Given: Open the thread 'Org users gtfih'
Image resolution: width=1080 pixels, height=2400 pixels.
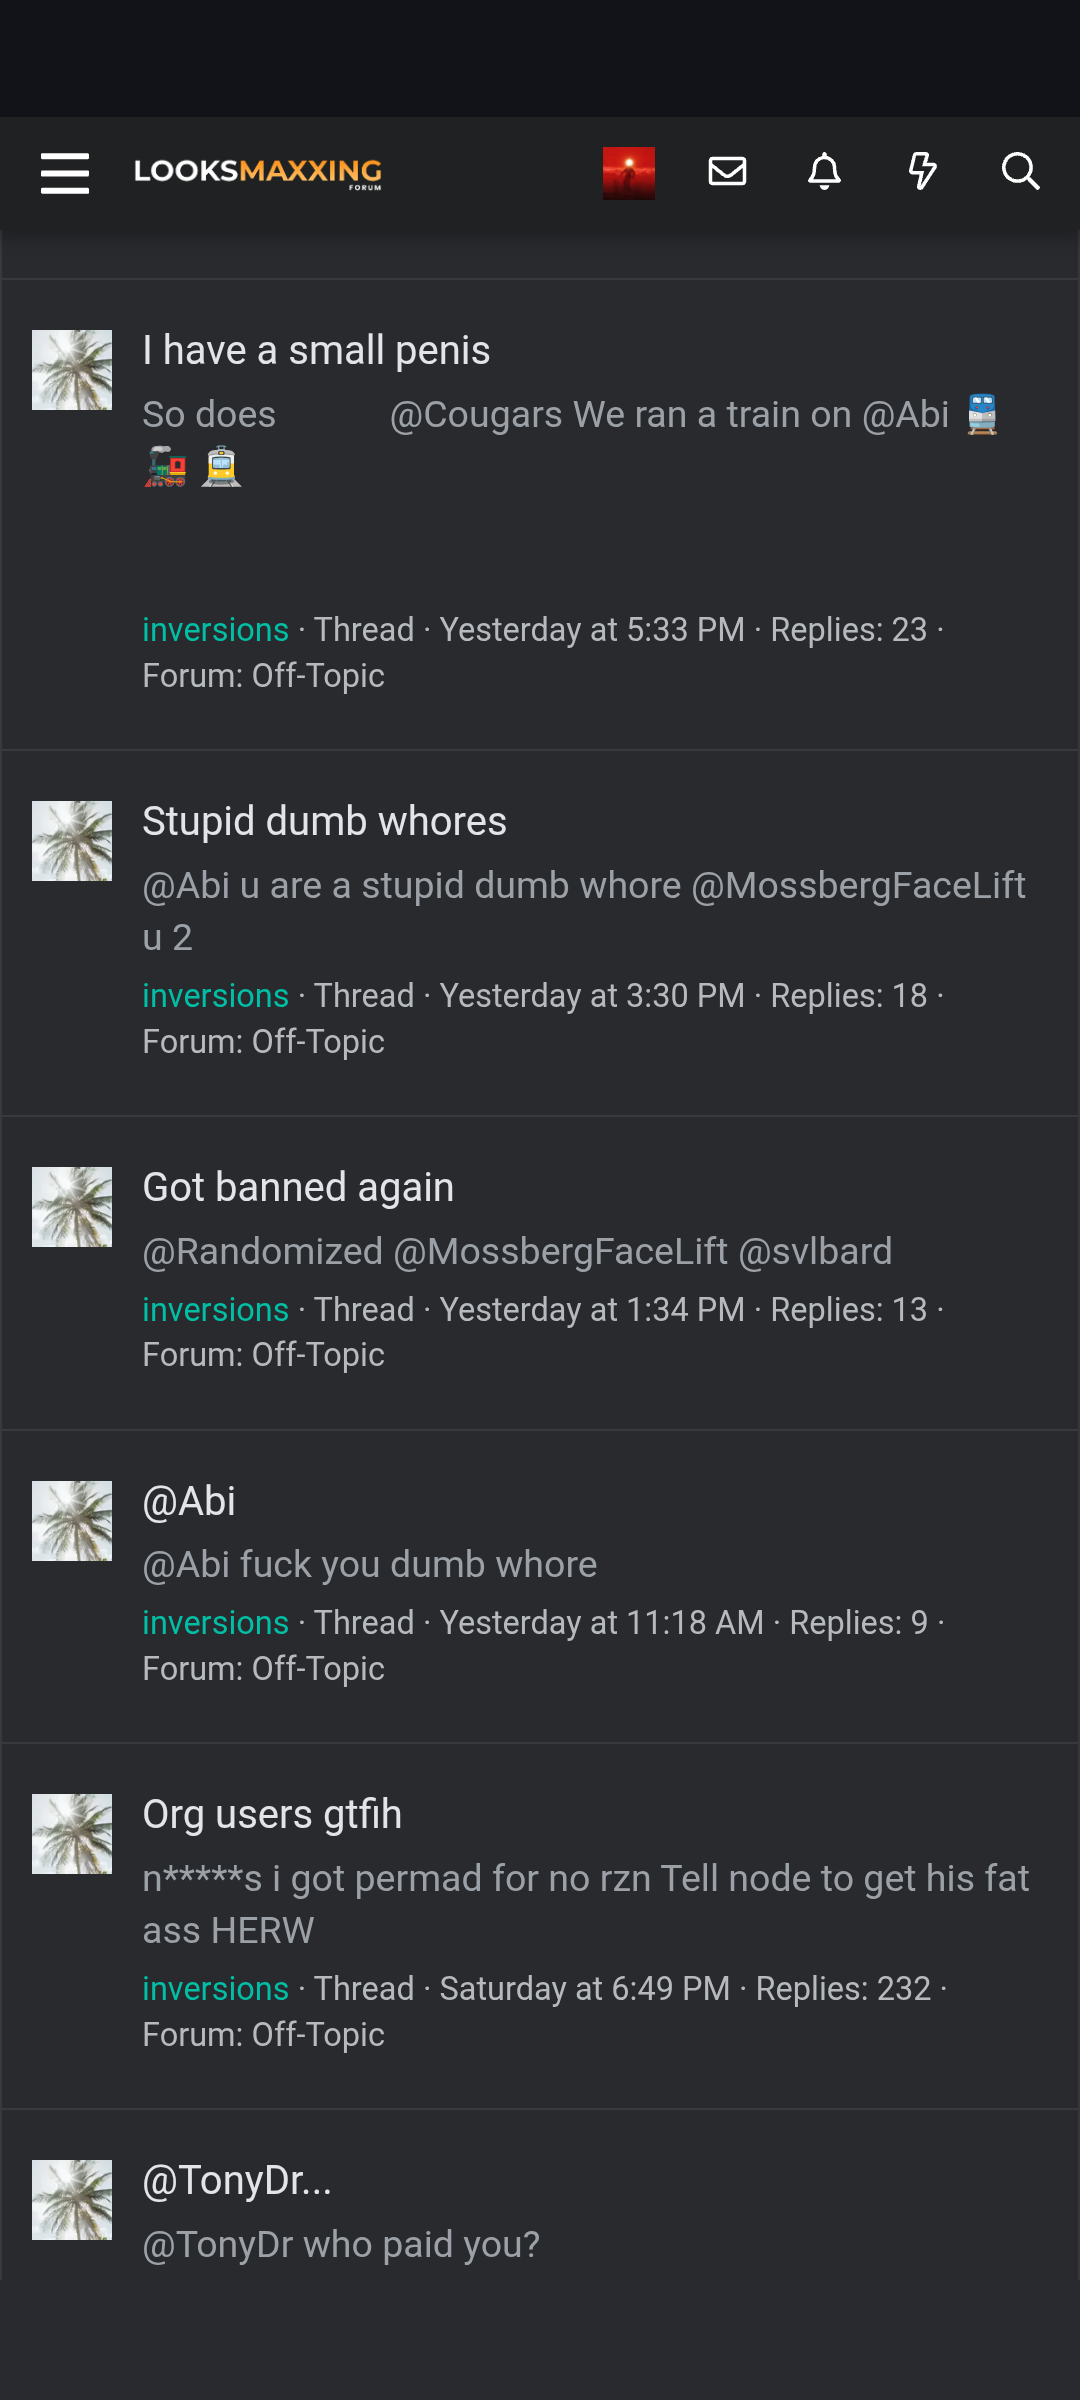Looking at the screenshot, I should pyautogui.click(x=272, y=1813).
